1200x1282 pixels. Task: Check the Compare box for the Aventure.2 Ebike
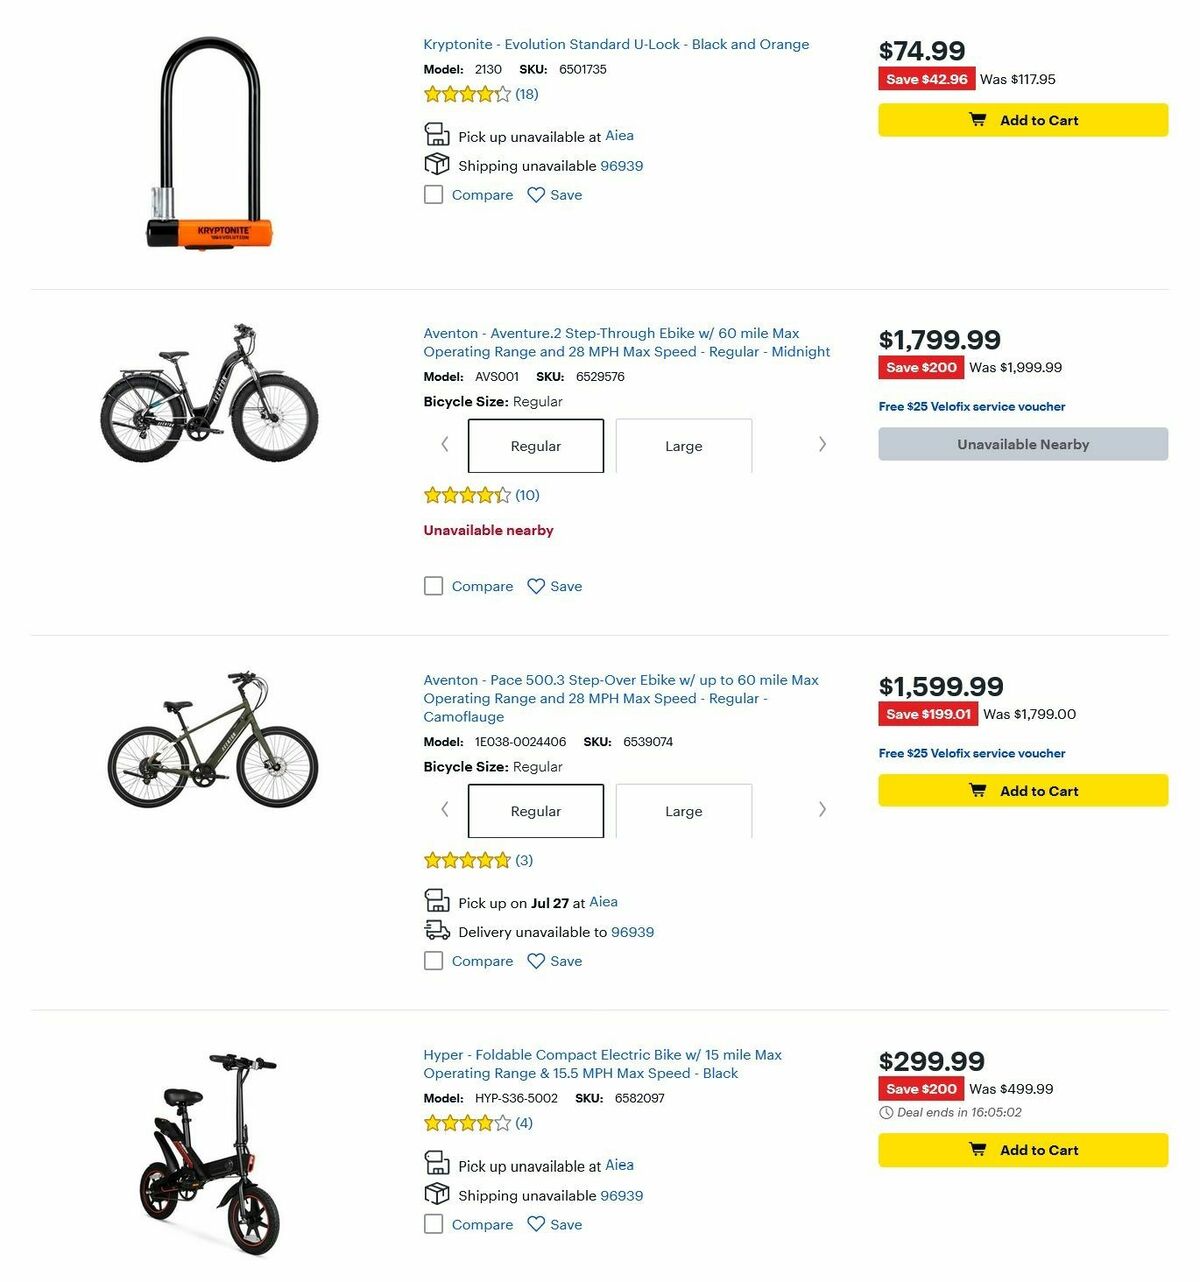(x=433, y=586)
